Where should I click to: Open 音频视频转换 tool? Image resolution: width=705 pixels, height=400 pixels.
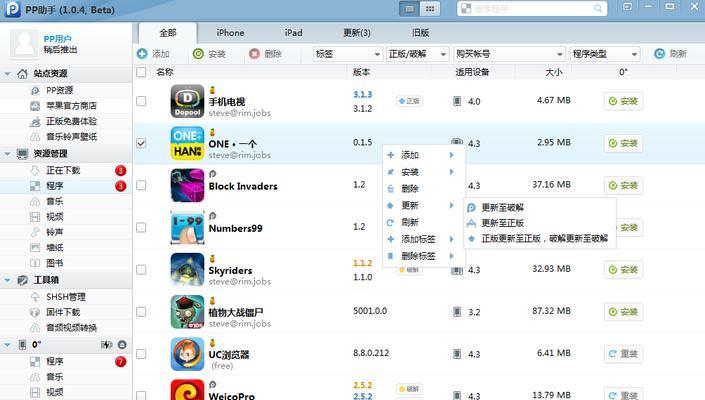71,328
